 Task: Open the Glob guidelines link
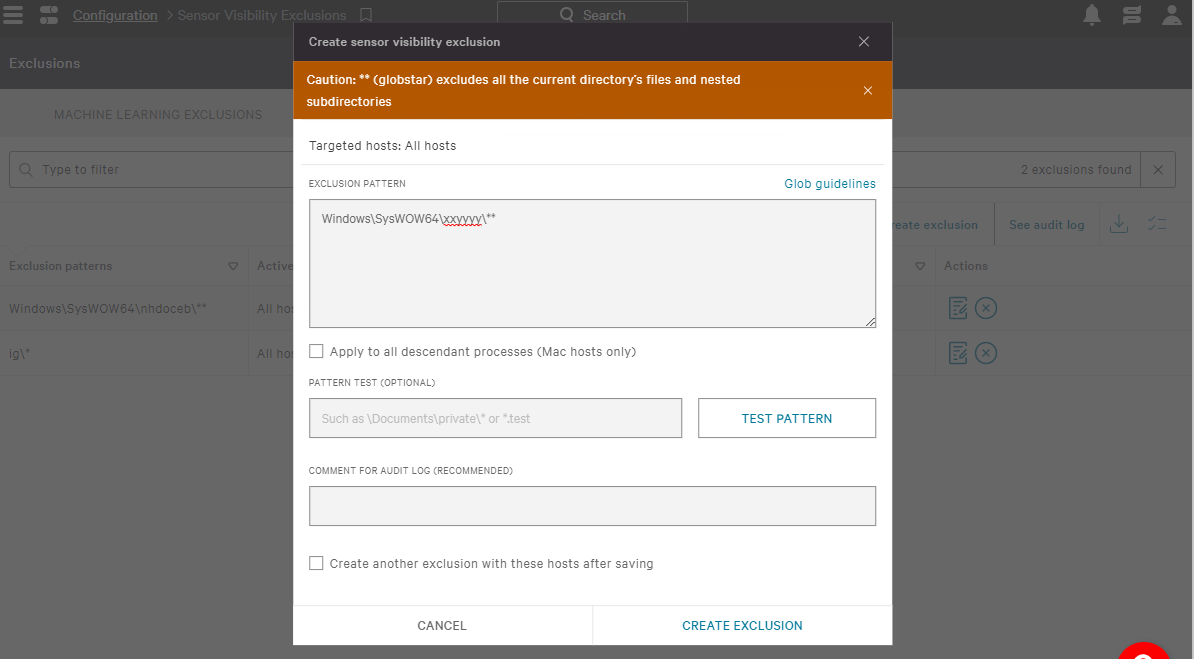click(829, 184)
